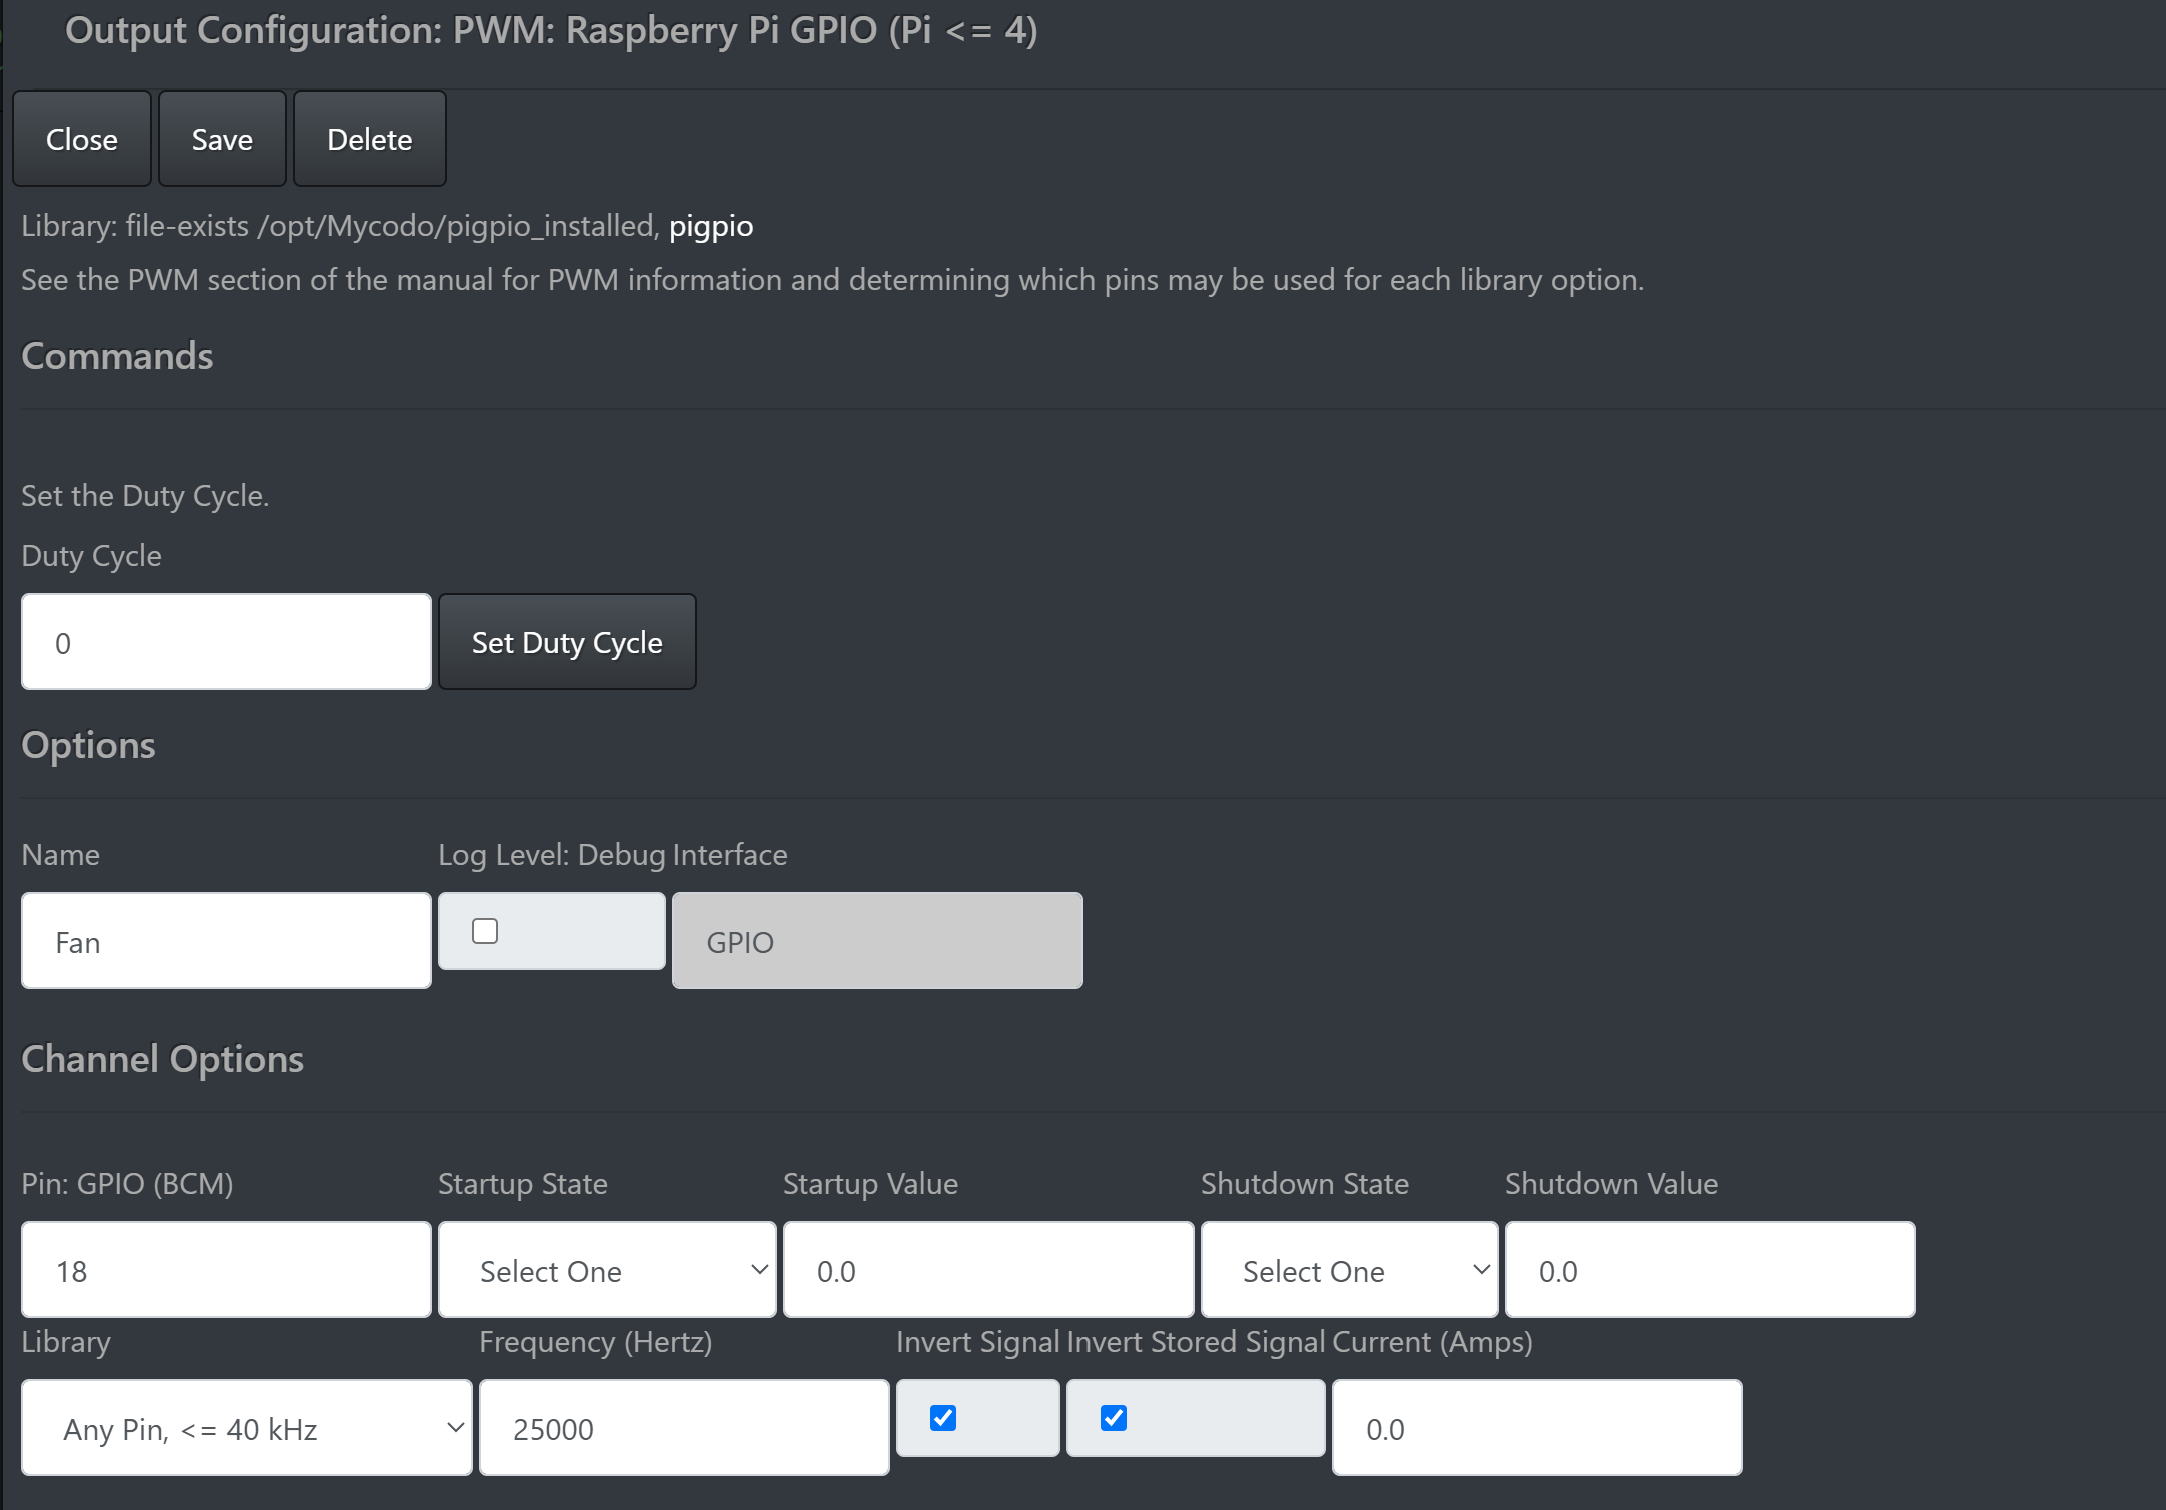
Task: Uncheck the Invert Signal checkbox
Action: tap(943, 1418)
